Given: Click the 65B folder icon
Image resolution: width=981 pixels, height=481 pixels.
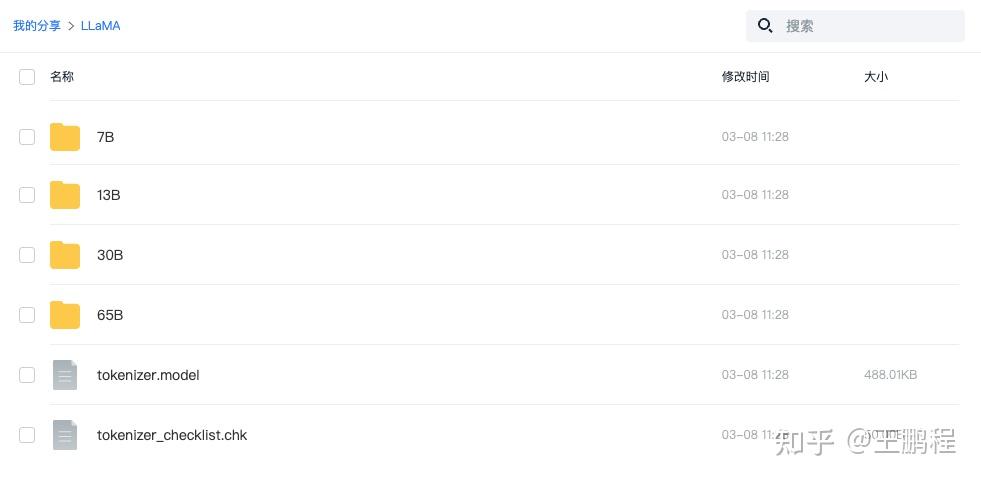Looking at the screenshot, I should 65,315.
